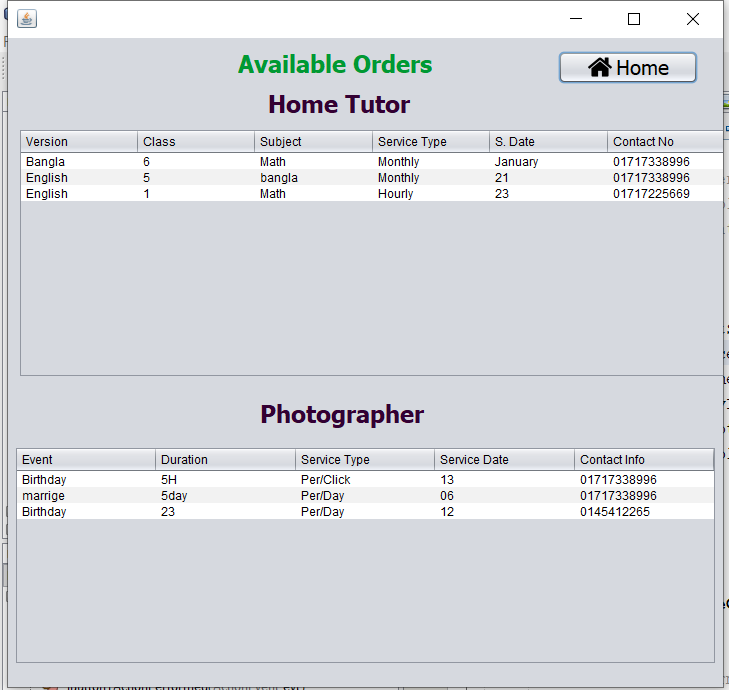Select contact number 01717225669

(665, 194)
